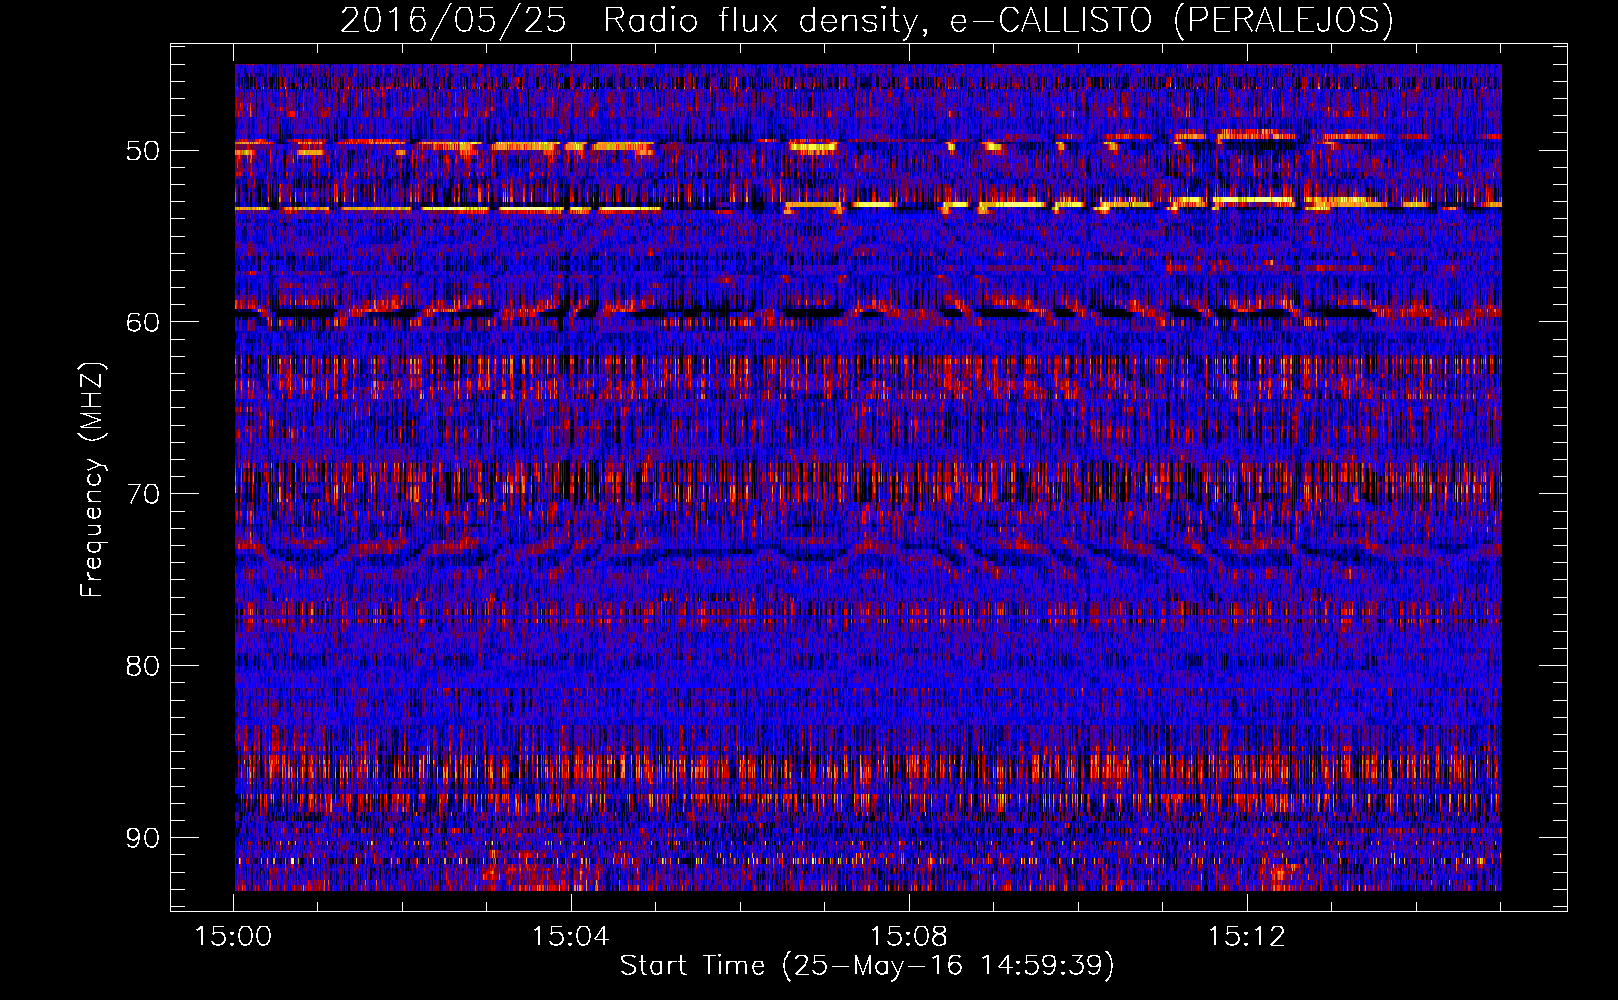Click the 'Frequency (MHZ)' y-axis label
Image resolution: width=1618 pixels, height=1000 pixels.
click(x=92, y=480)
